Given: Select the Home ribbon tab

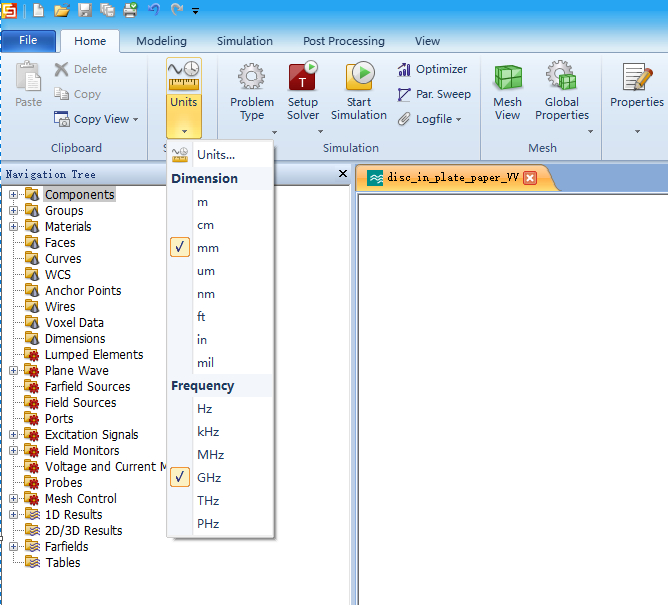Looking at the screenshot, I should [90, 41].
